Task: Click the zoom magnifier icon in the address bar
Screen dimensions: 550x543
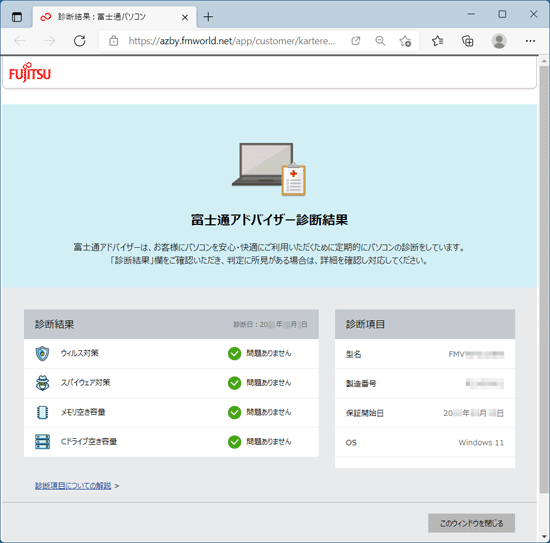Action: (380, 41)
